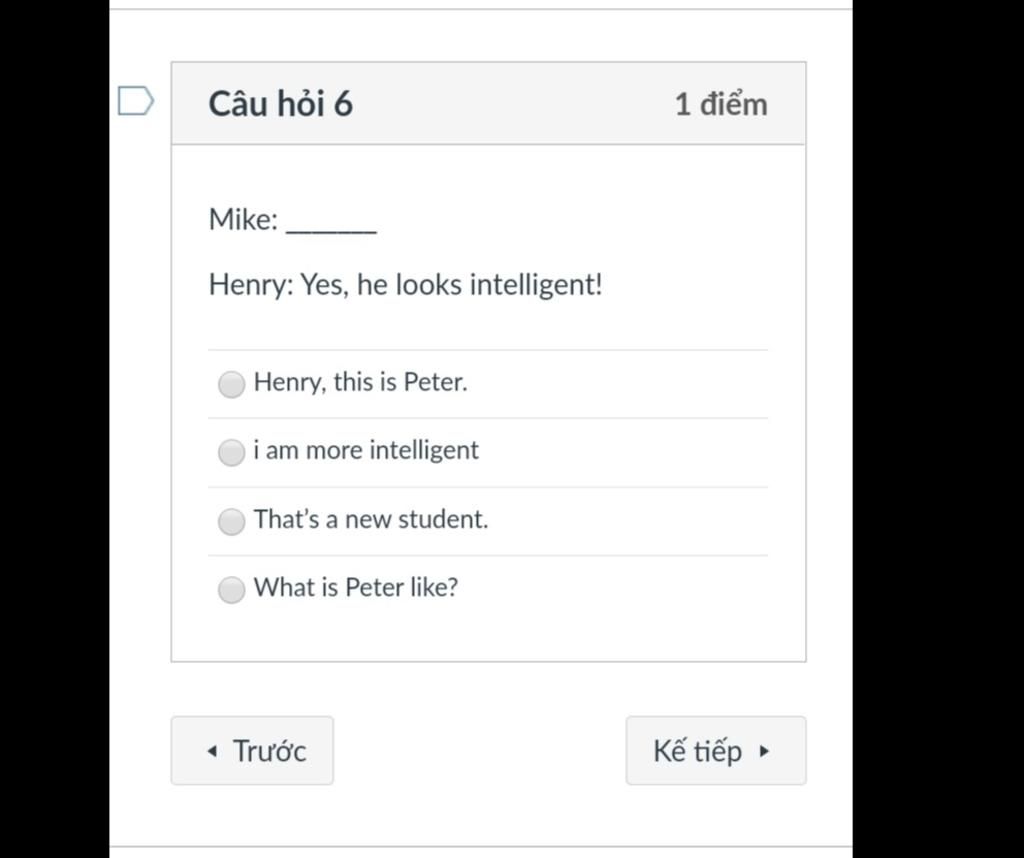Click Henry's reply "Yes, he looks intelligent!"
Viewport: 1024px width, 858px height.
click(x=451, y=285)
